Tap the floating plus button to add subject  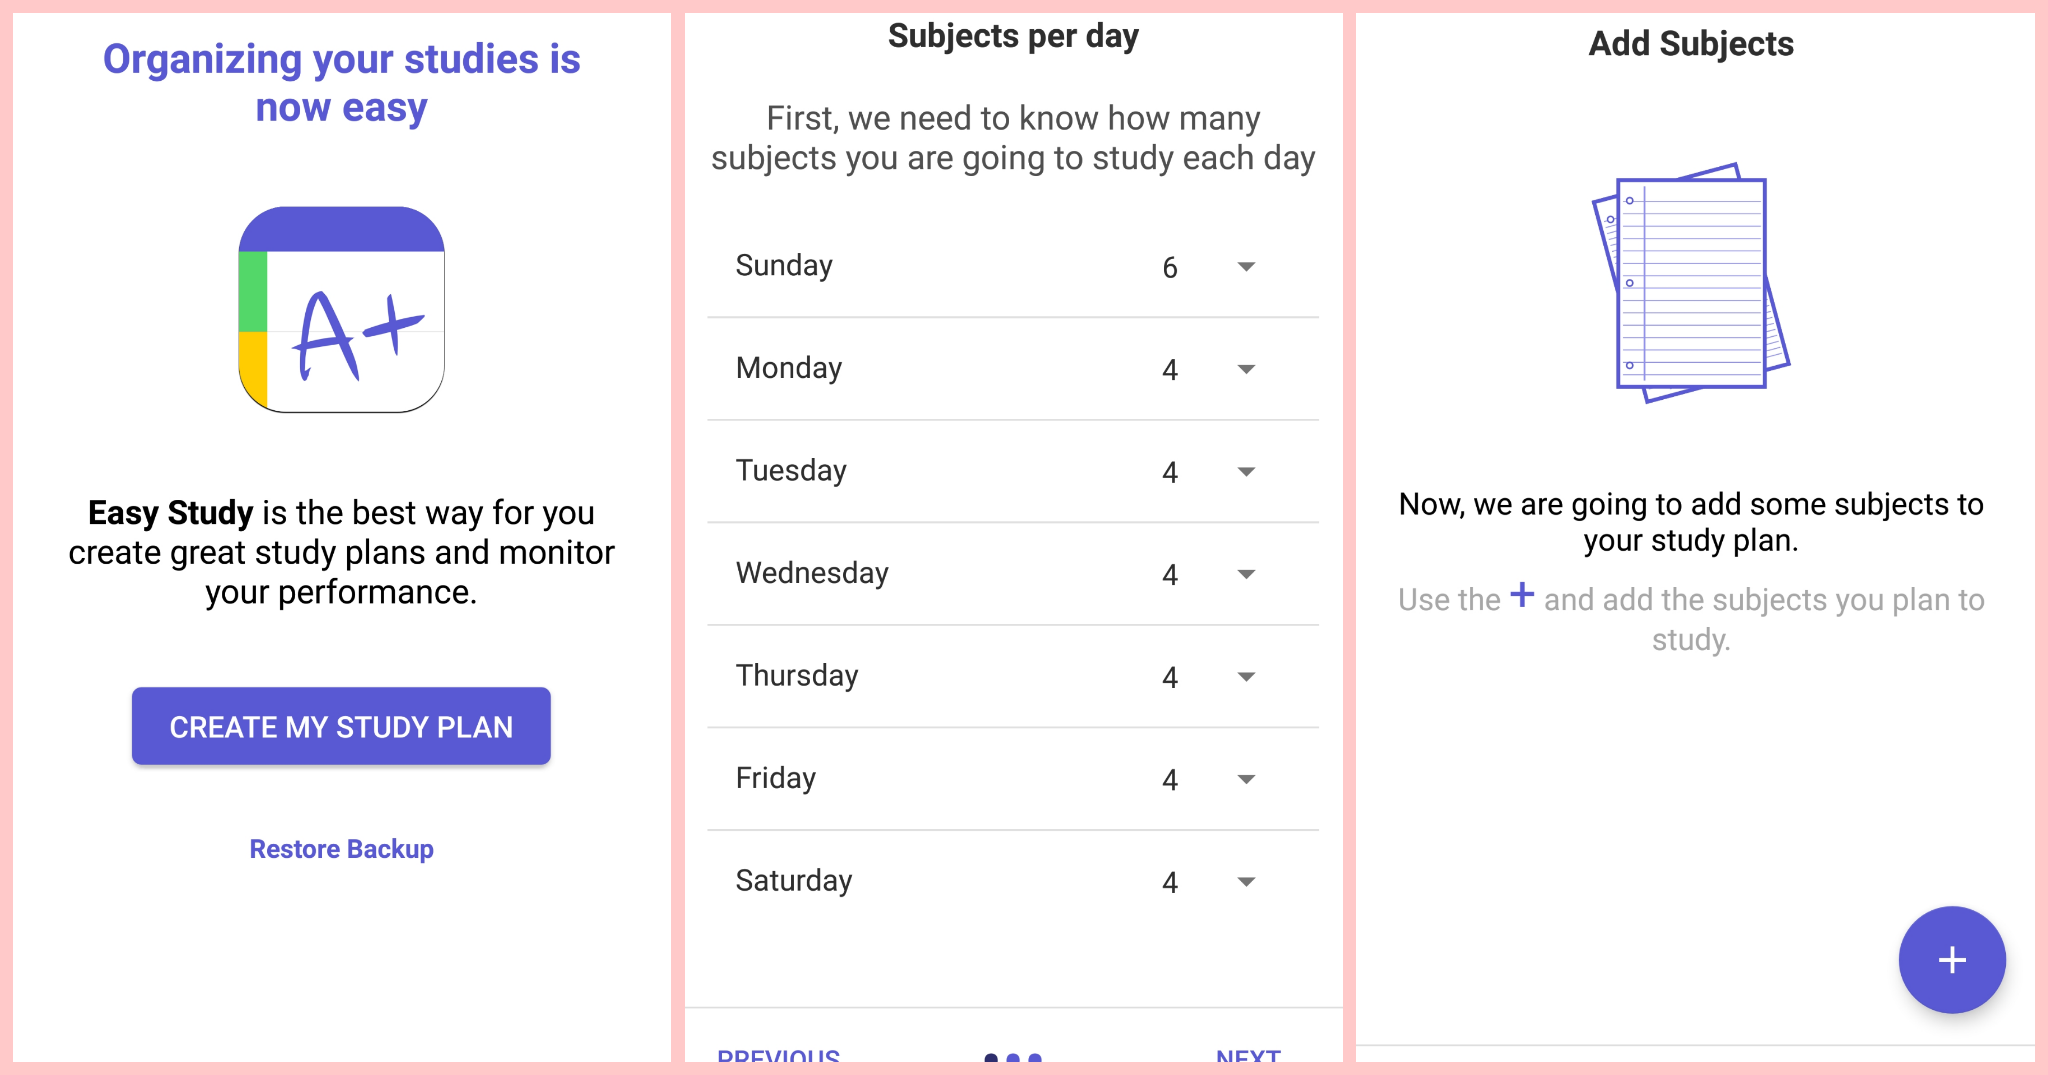point(1951,959)
